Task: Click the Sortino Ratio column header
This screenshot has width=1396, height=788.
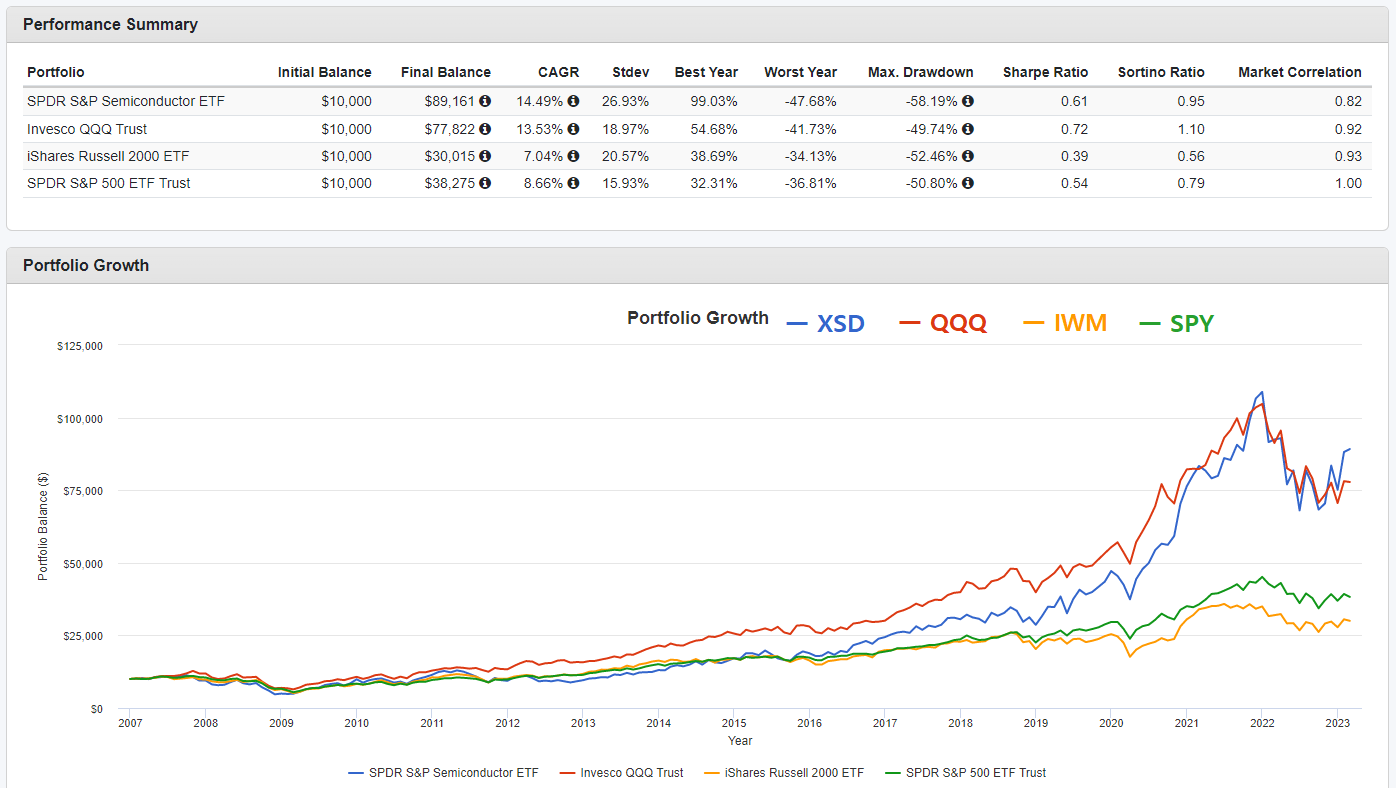Action: click(1161, 72)
